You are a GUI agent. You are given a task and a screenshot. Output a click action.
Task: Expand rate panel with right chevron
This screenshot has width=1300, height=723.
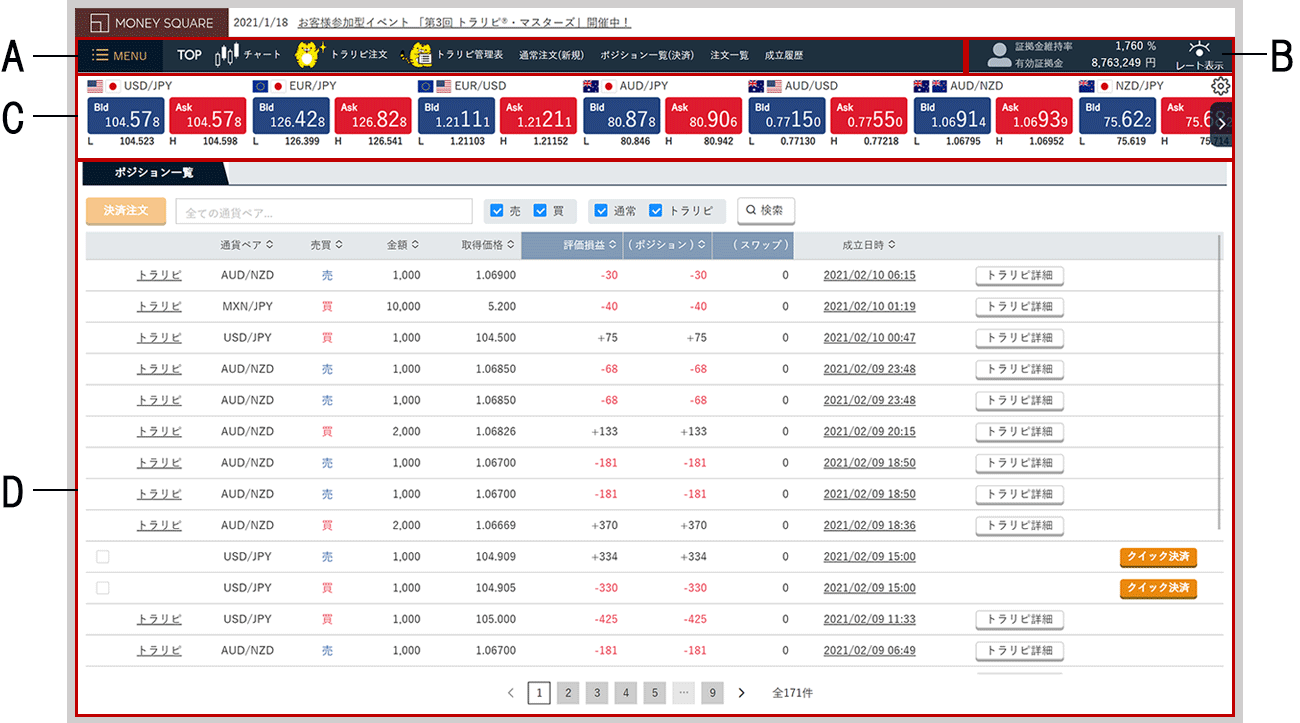(x=1220, y=124)
